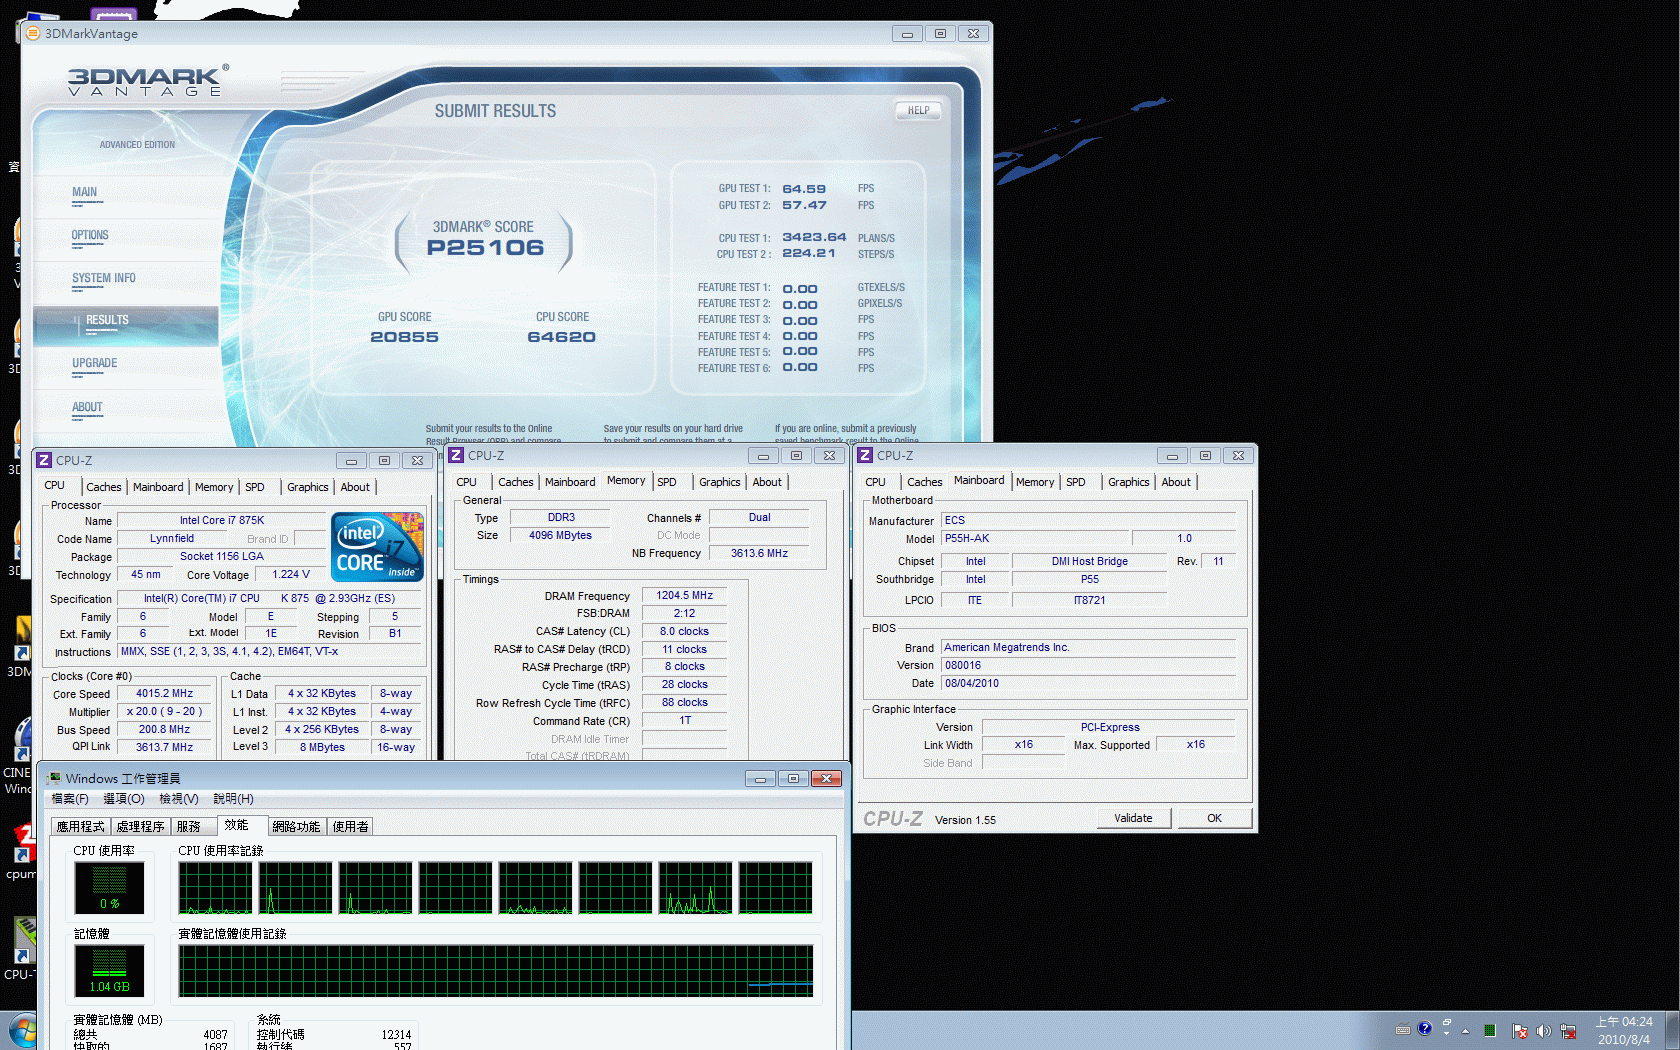The image size is (1680, 1050).
Task: Switch to 處理程序 tab in Task Manager
Action: pos(140,826)
